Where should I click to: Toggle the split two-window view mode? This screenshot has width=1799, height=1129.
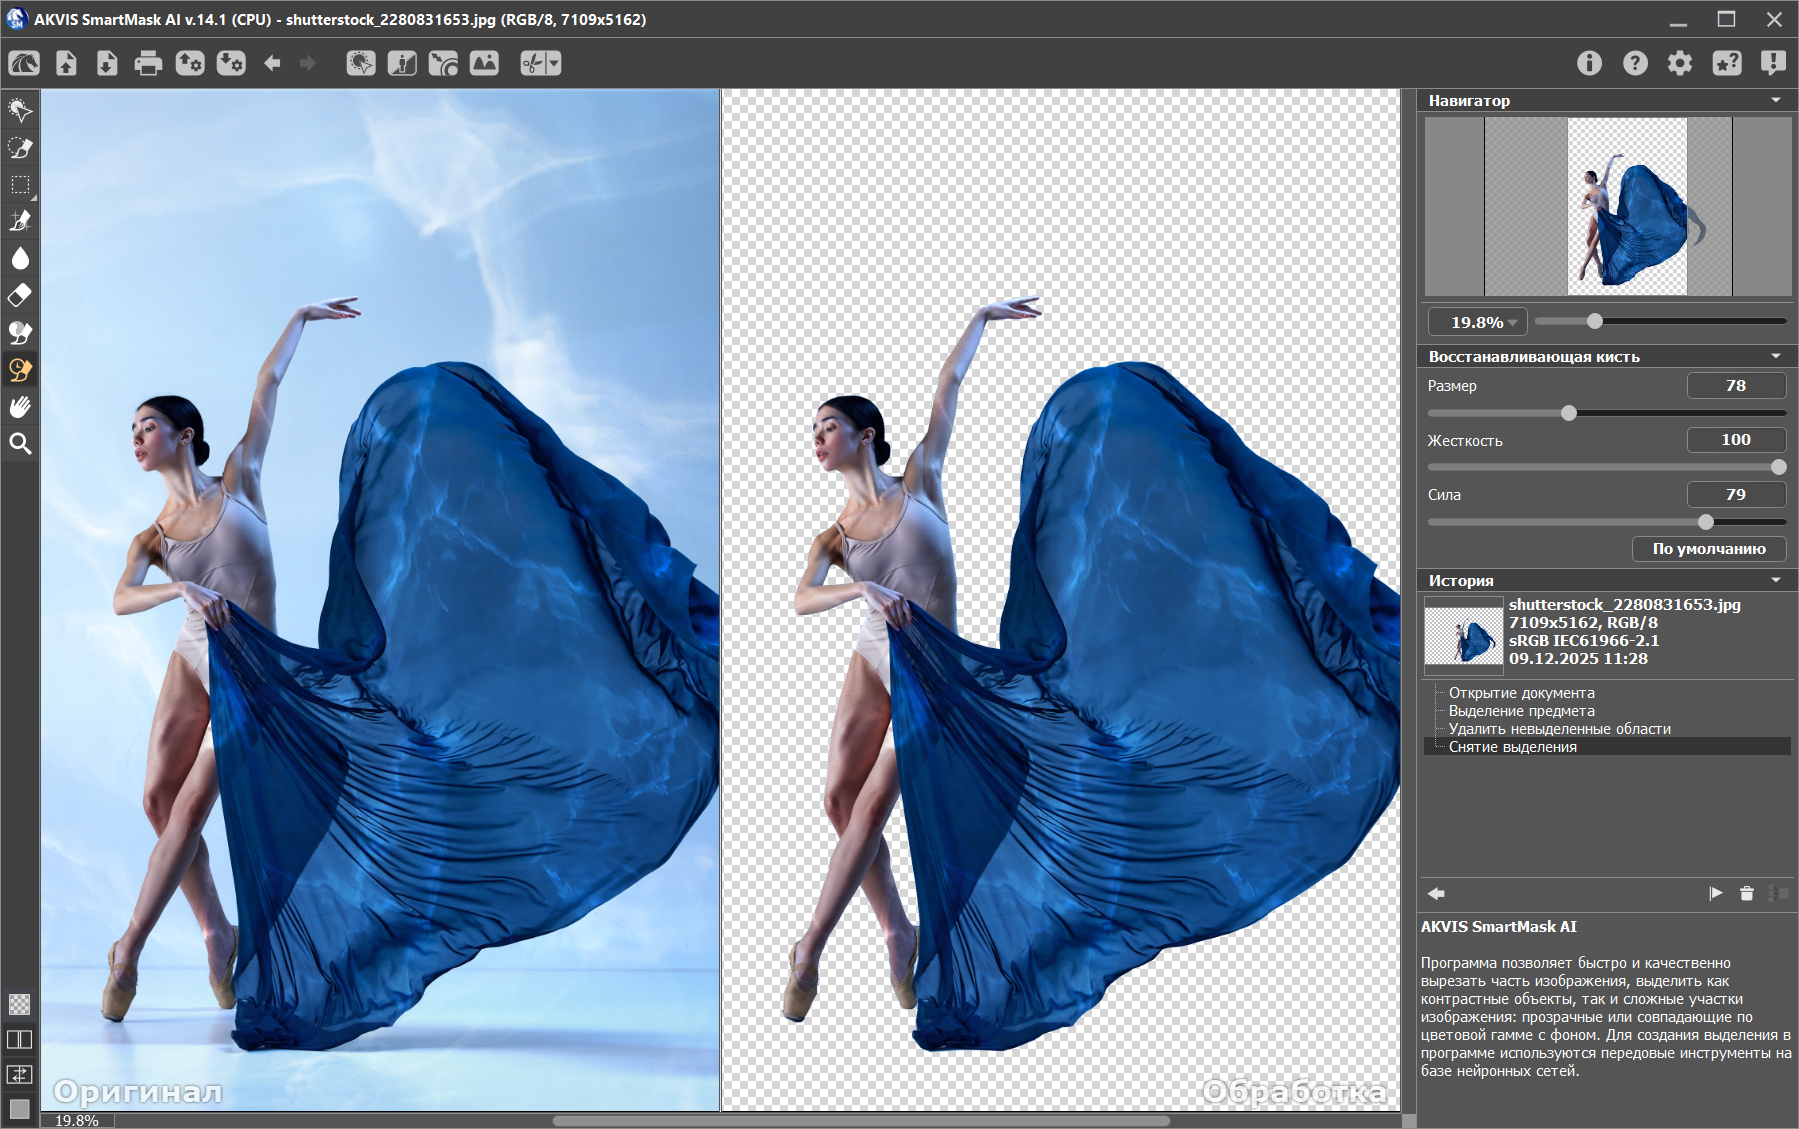click(x=20, y=1040)
